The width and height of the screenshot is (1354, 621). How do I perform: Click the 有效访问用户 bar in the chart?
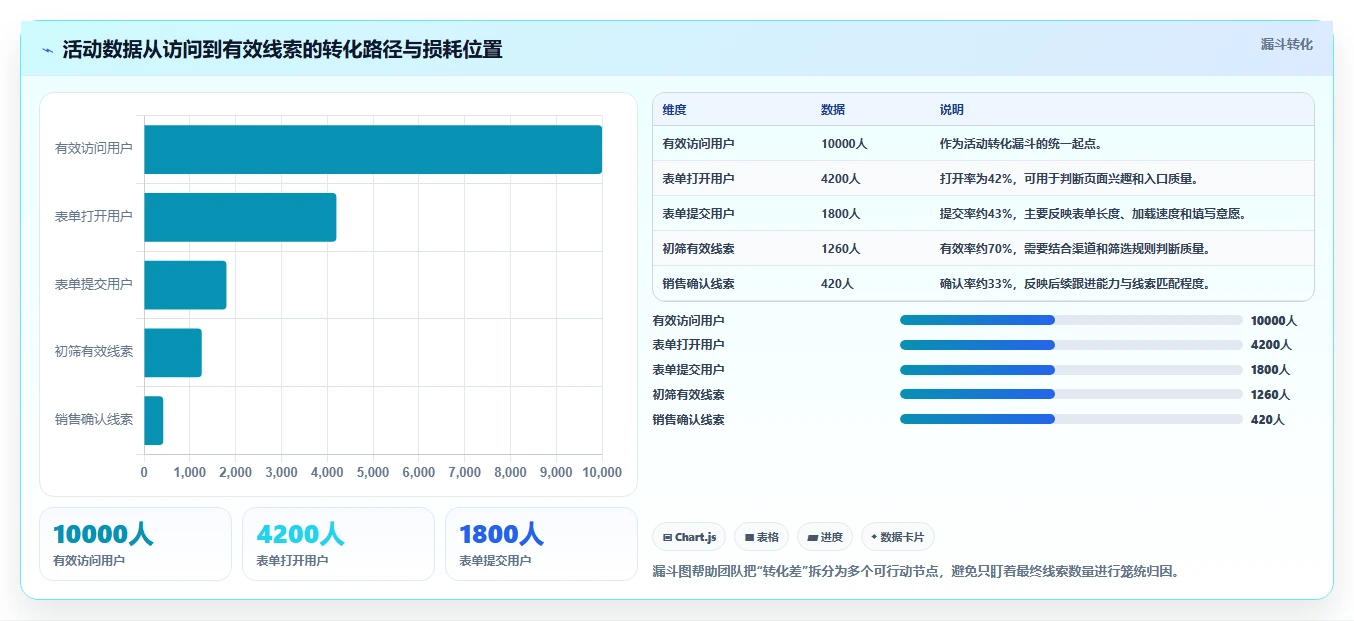[x=373, y=149]
